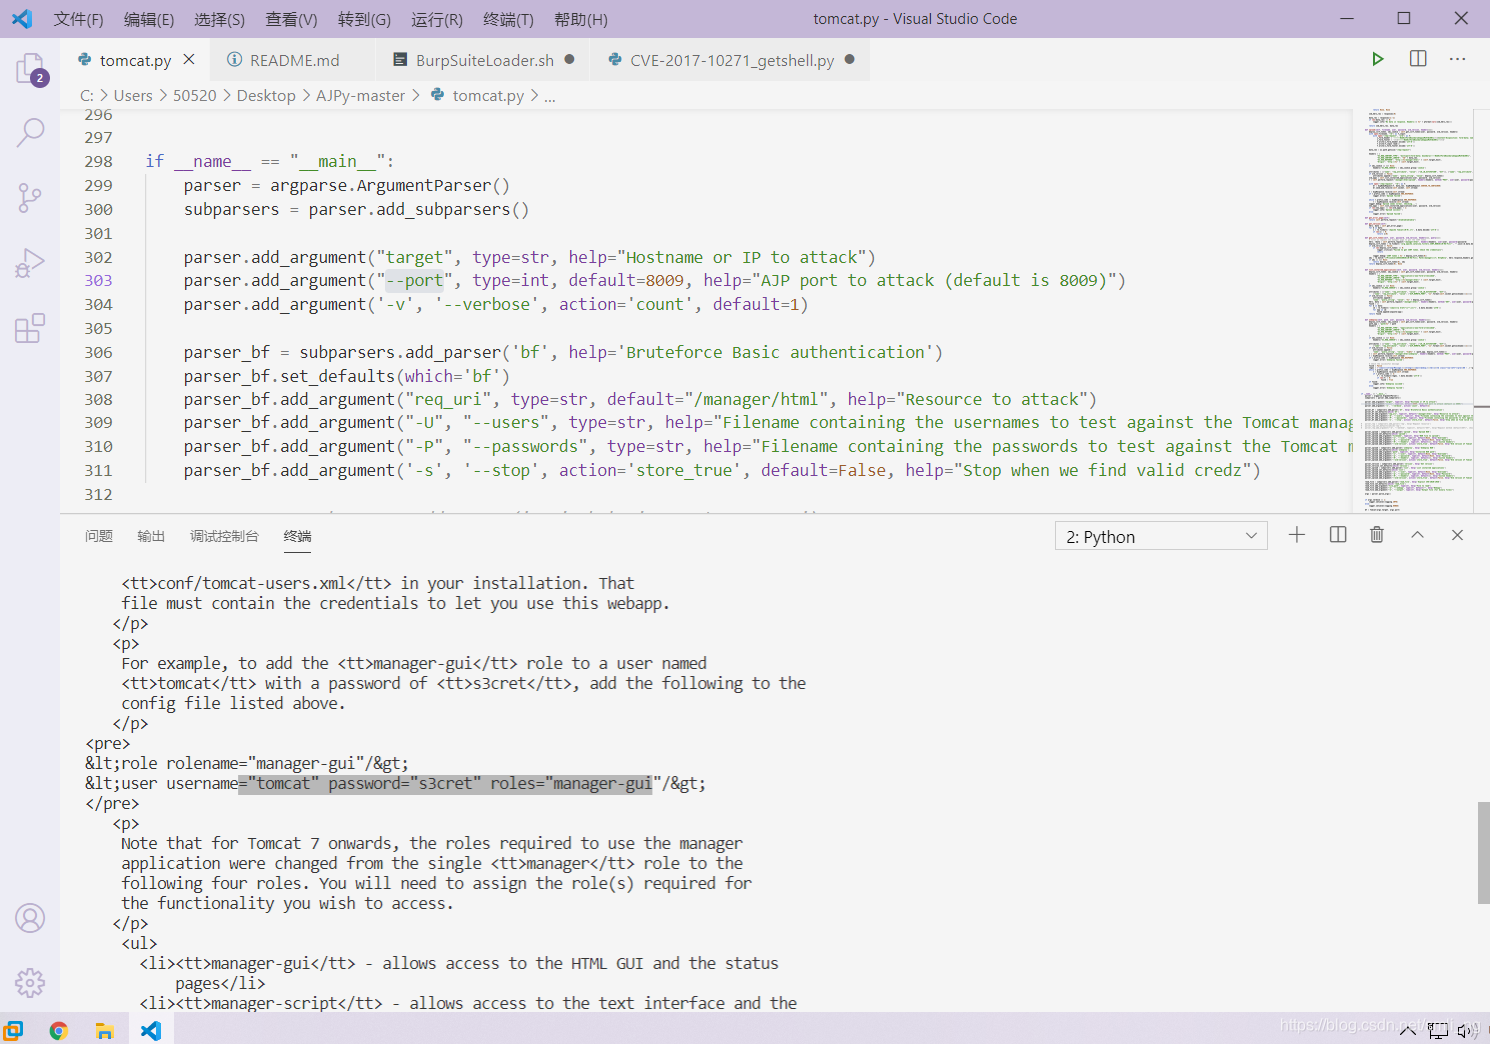Show hidden tray icons chevron
Screen dimensions: 1490x1044
point(1407,1031)
